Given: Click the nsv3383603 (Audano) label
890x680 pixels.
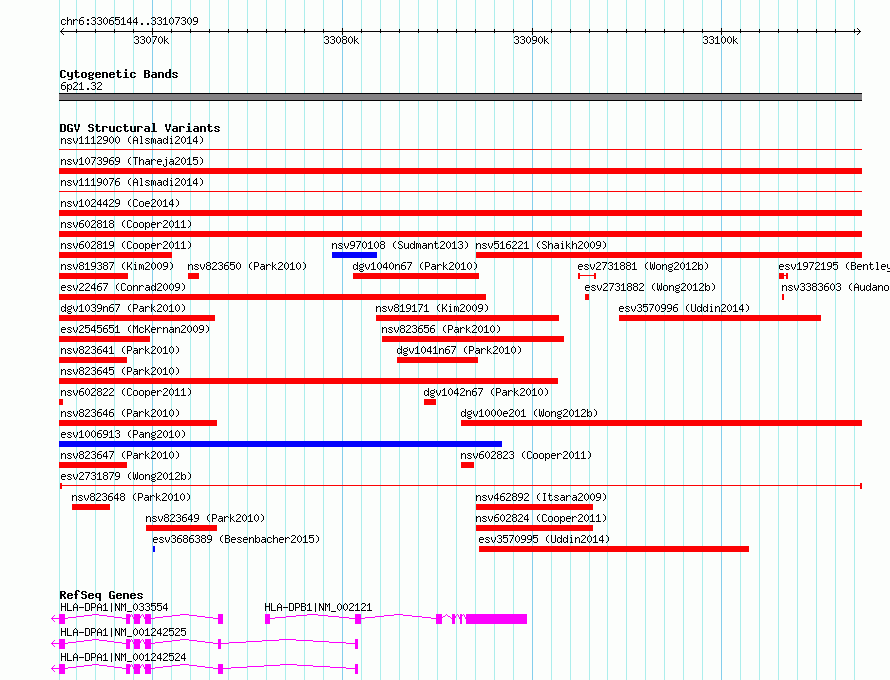Looking at the screenshot, I should [836, 287].
